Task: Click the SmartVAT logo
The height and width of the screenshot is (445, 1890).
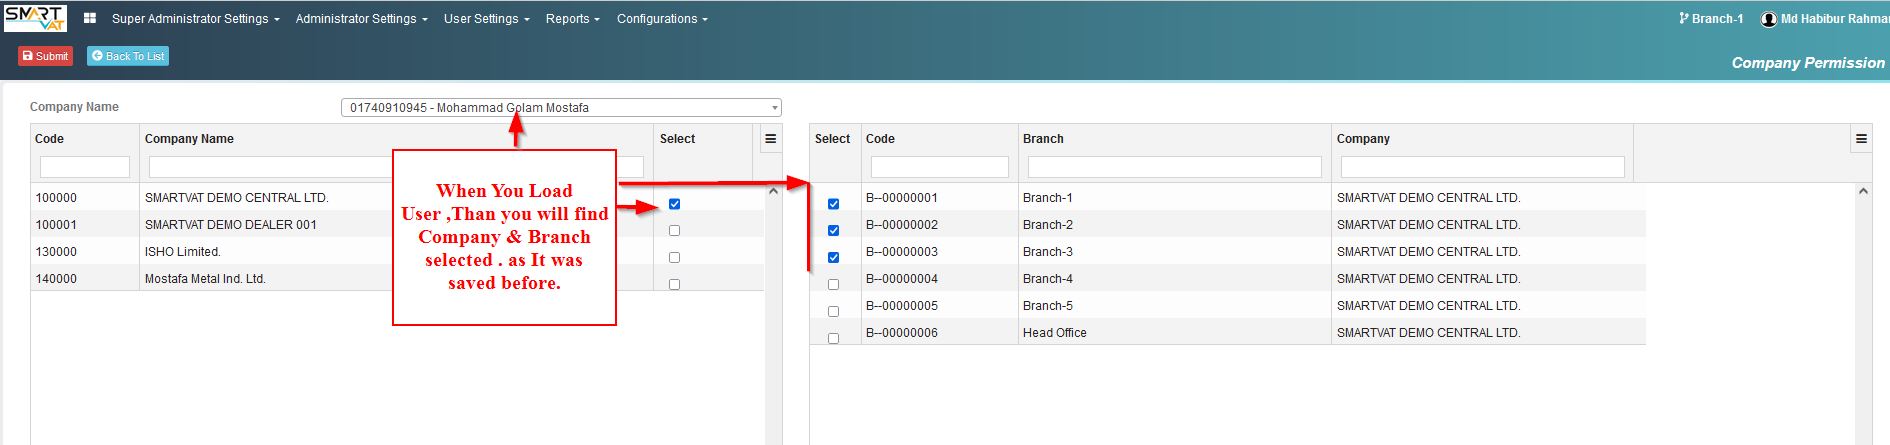Action: pyautogui.click(x=35, y=18)
